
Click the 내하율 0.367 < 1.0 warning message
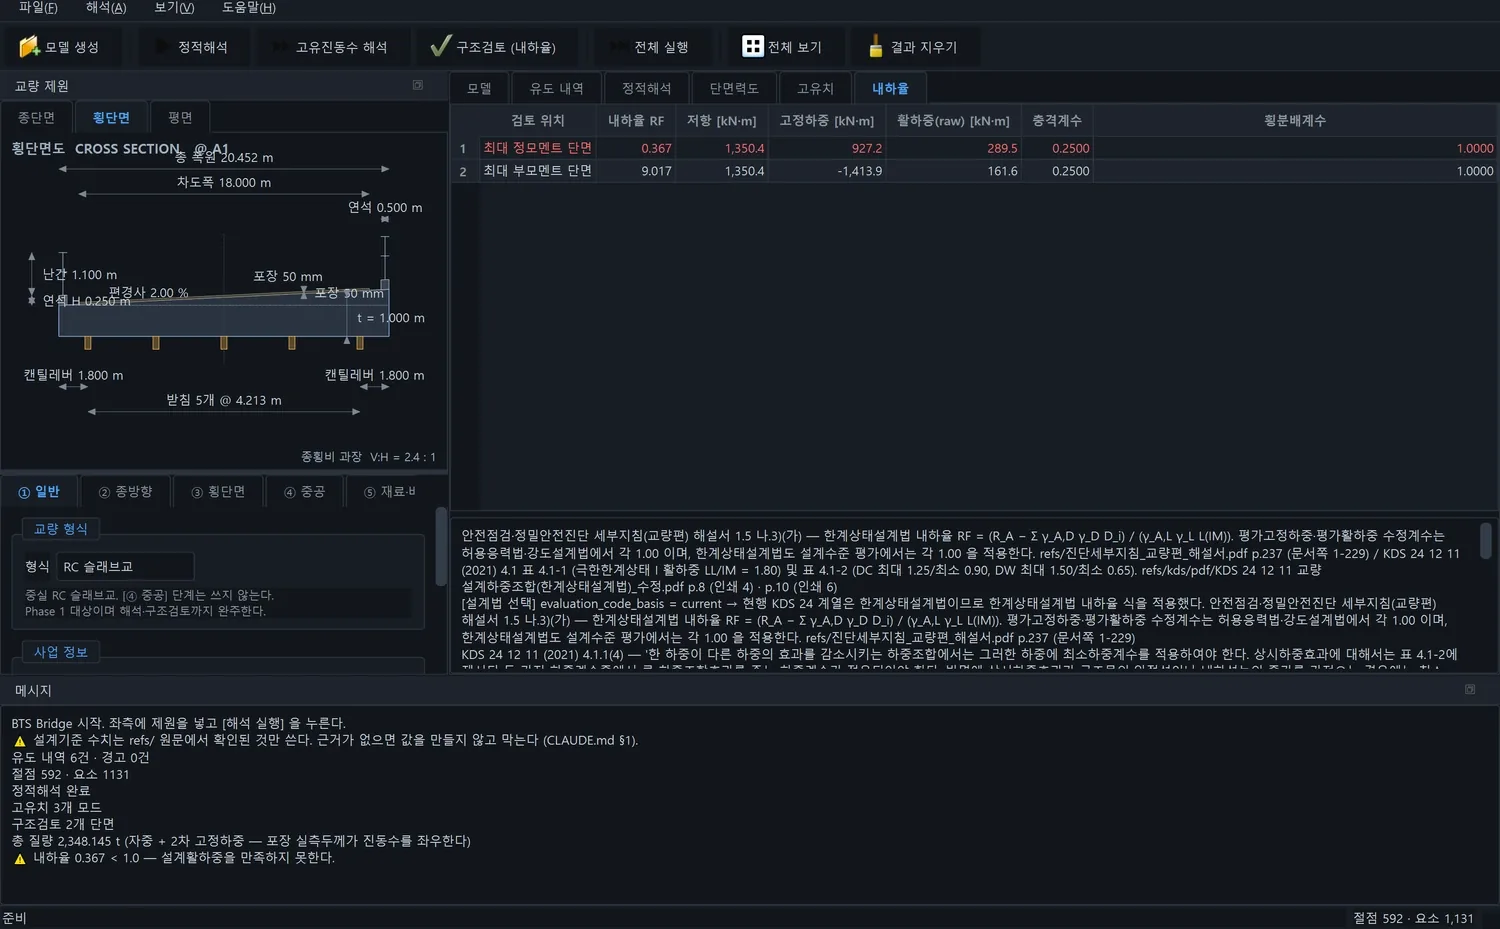point(173,858)
